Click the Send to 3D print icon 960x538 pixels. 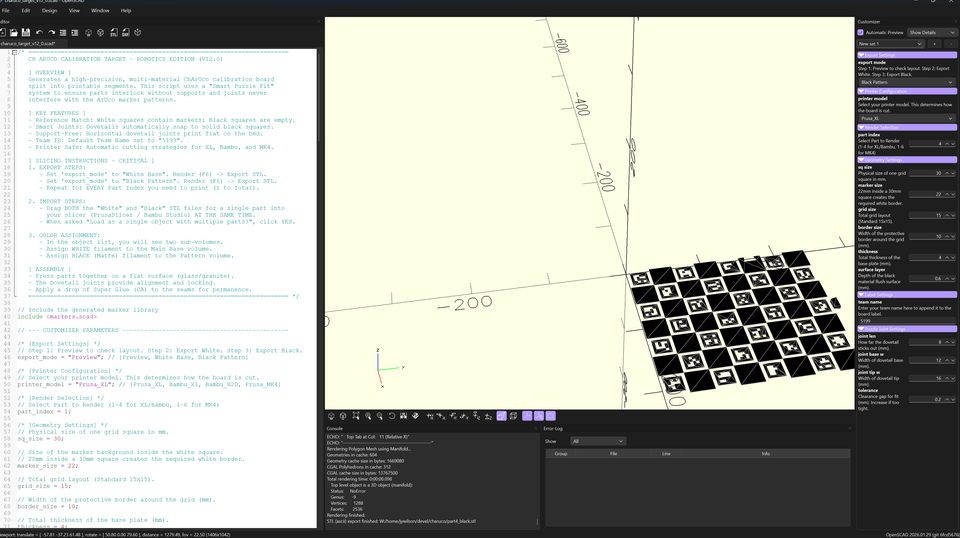tap(138, 32)
